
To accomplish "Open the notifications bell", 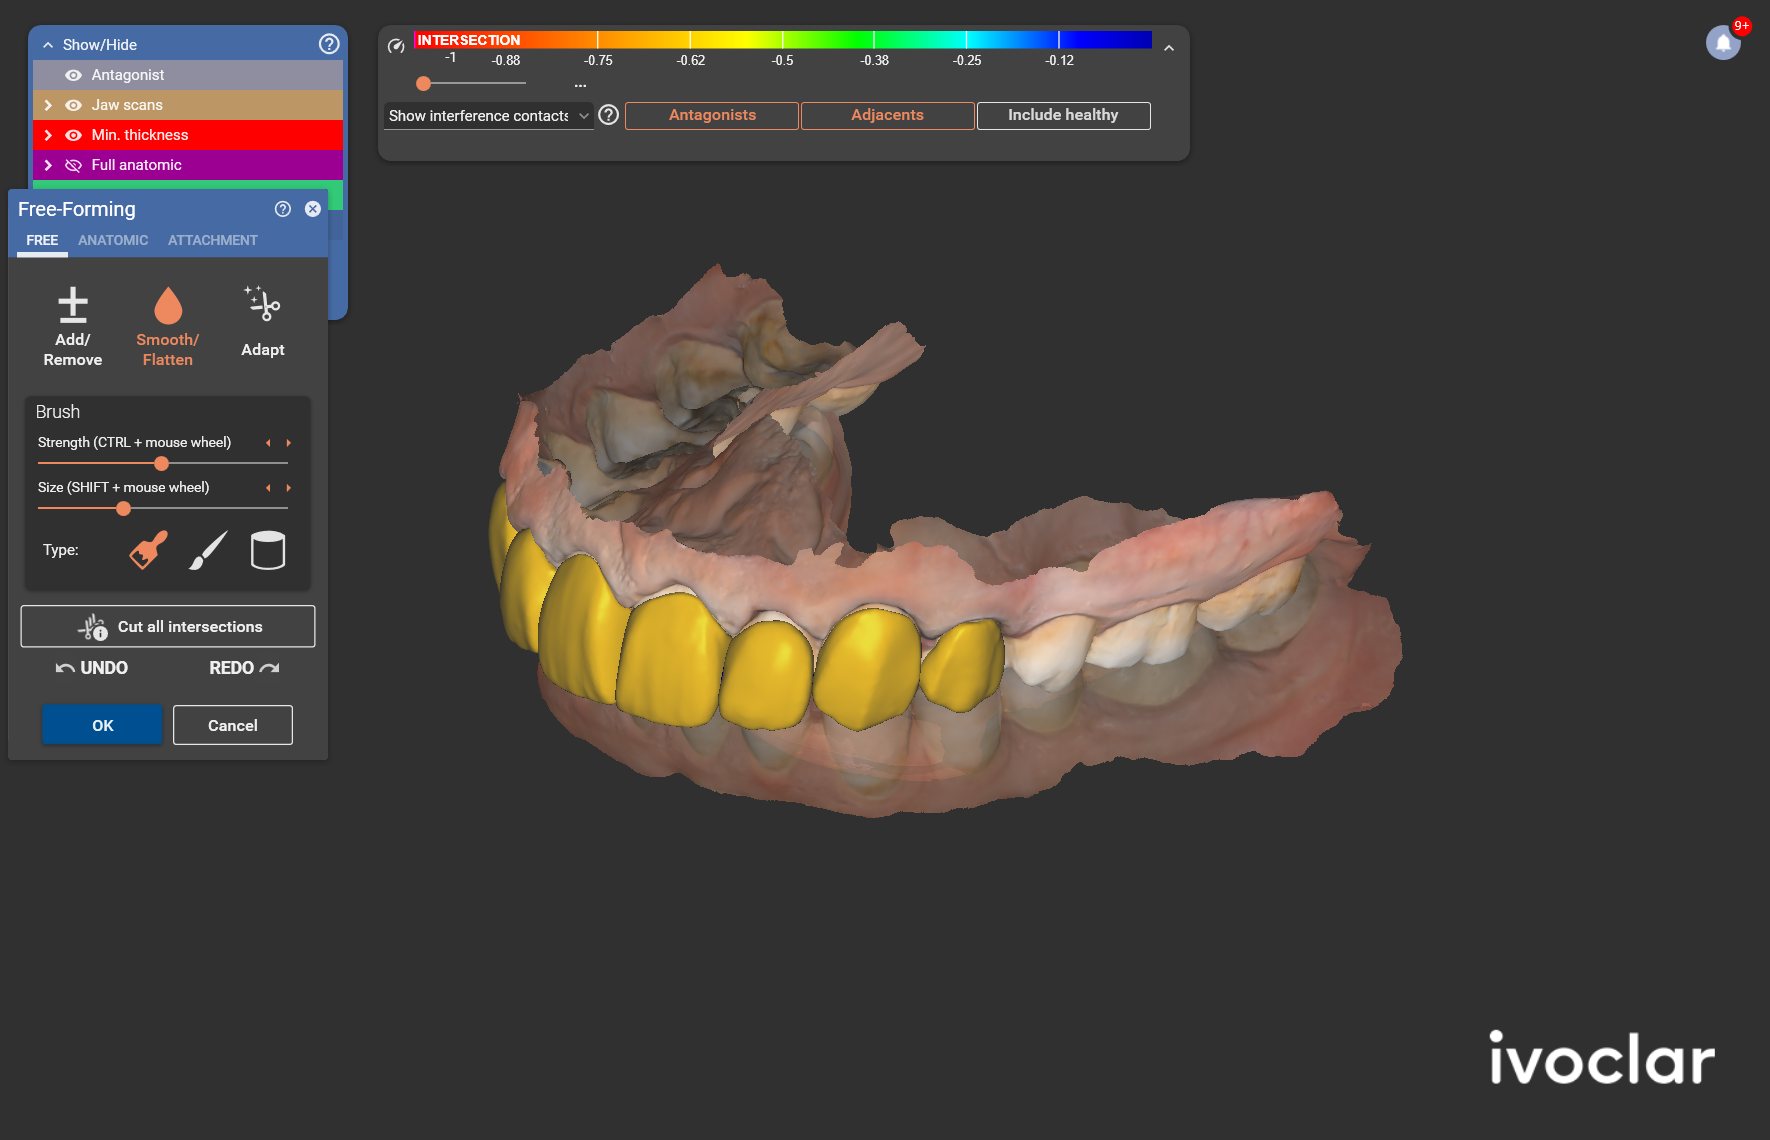I will pos(1723,43).
